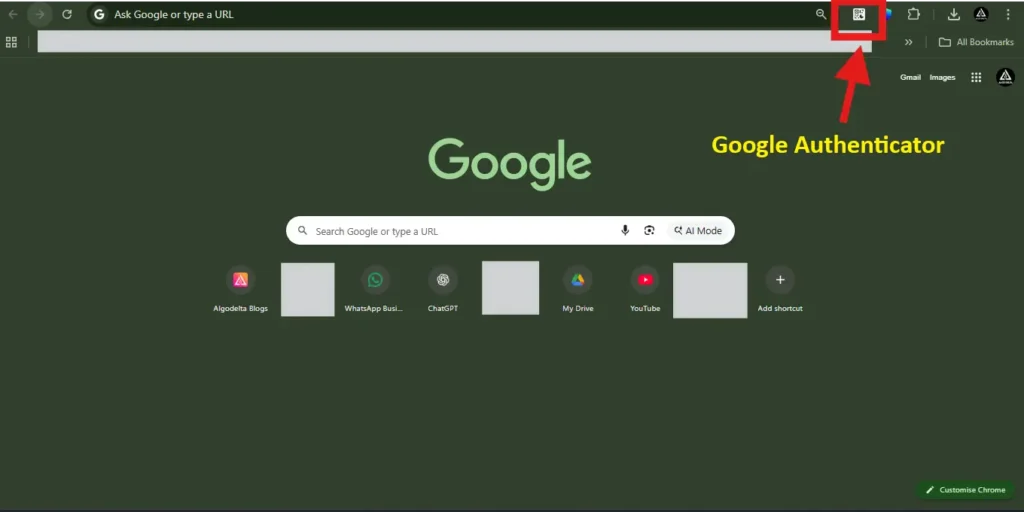Expand the hidden bookmarks overflow chevron
The image size is (1024, 512).
point(908,42)
